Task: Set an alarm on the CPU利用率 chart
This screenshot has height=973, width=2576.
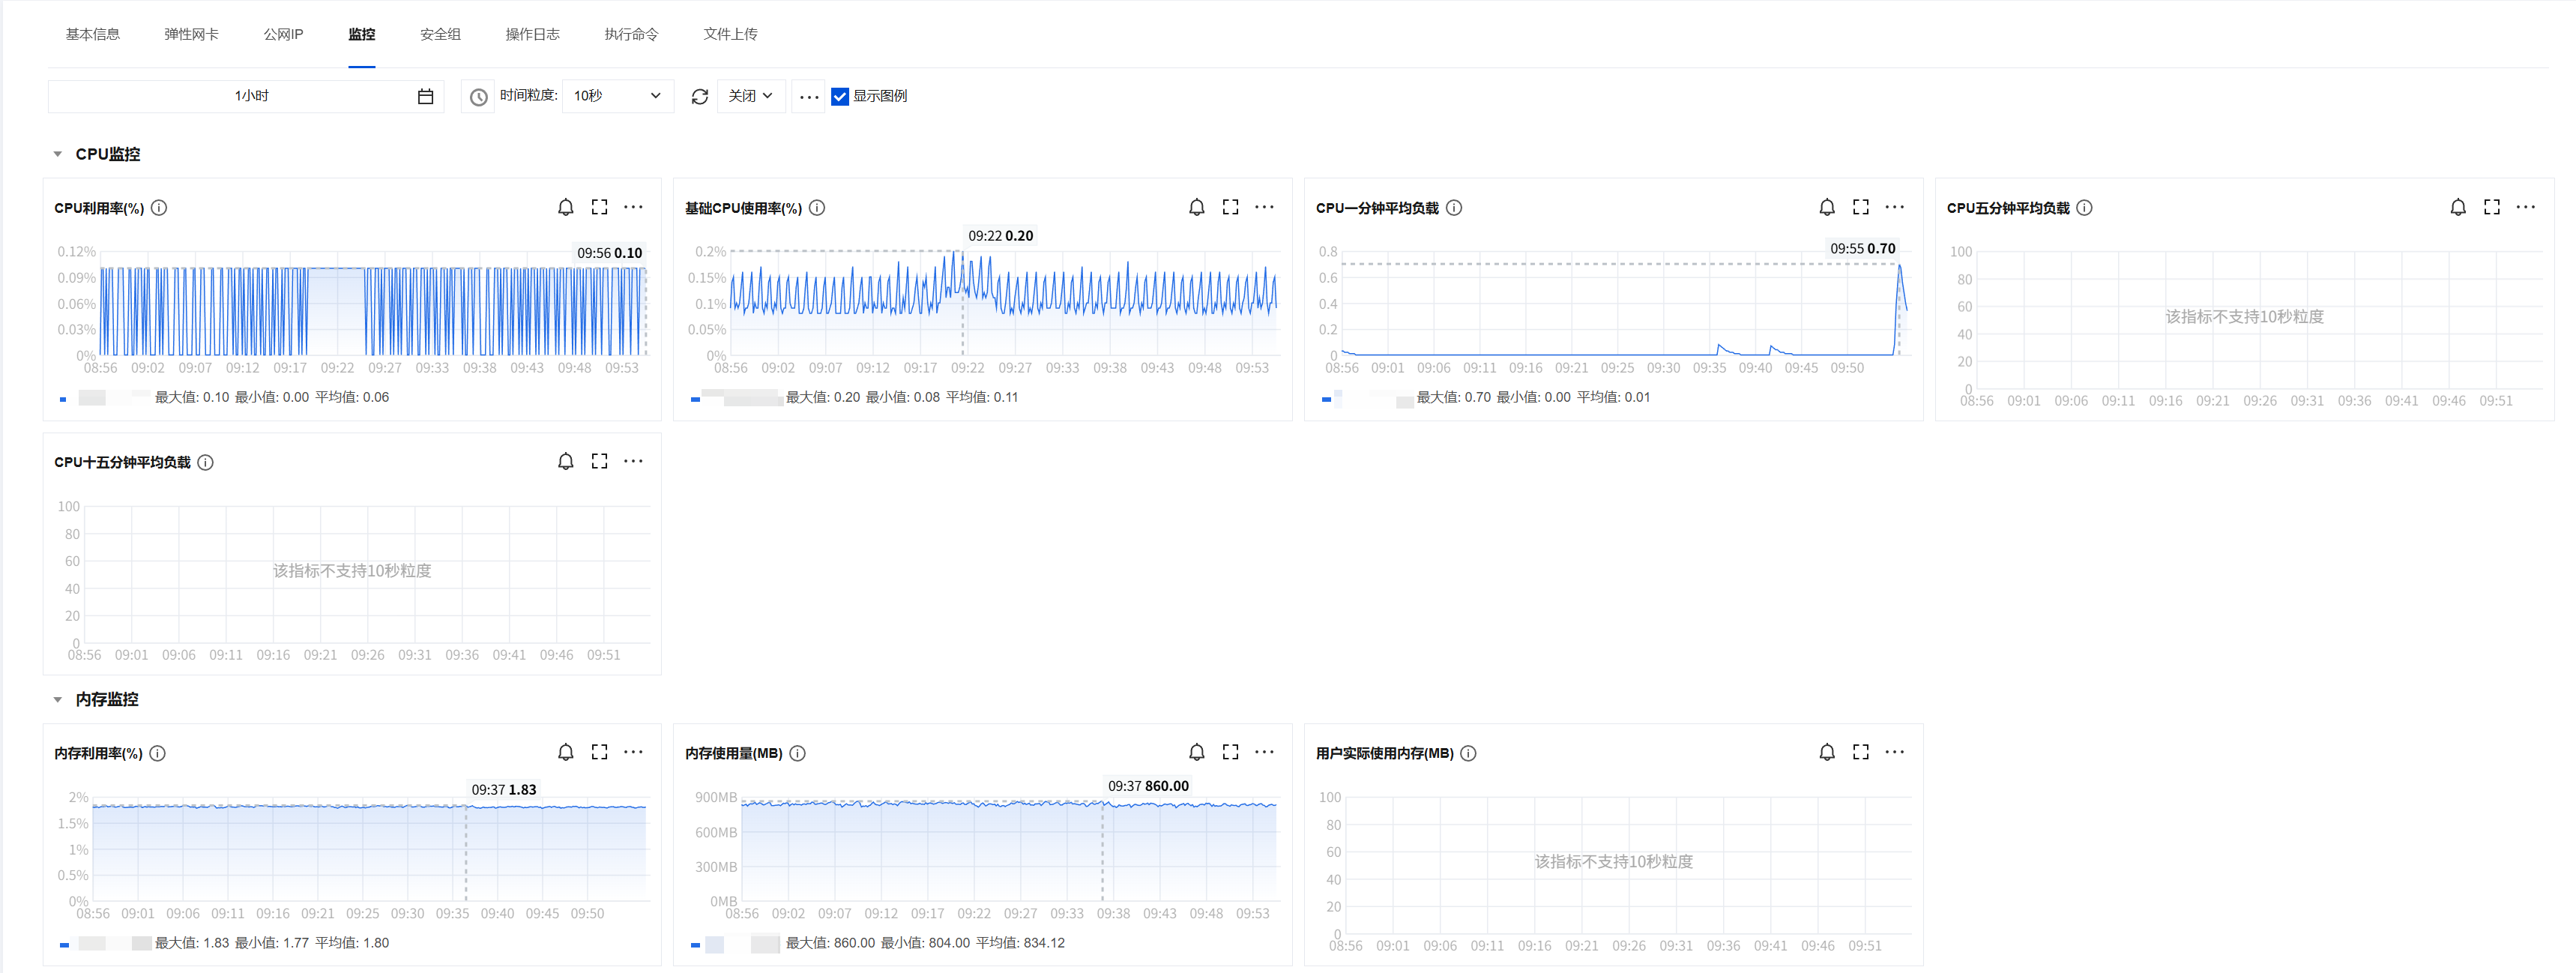Action: [565, 207]
